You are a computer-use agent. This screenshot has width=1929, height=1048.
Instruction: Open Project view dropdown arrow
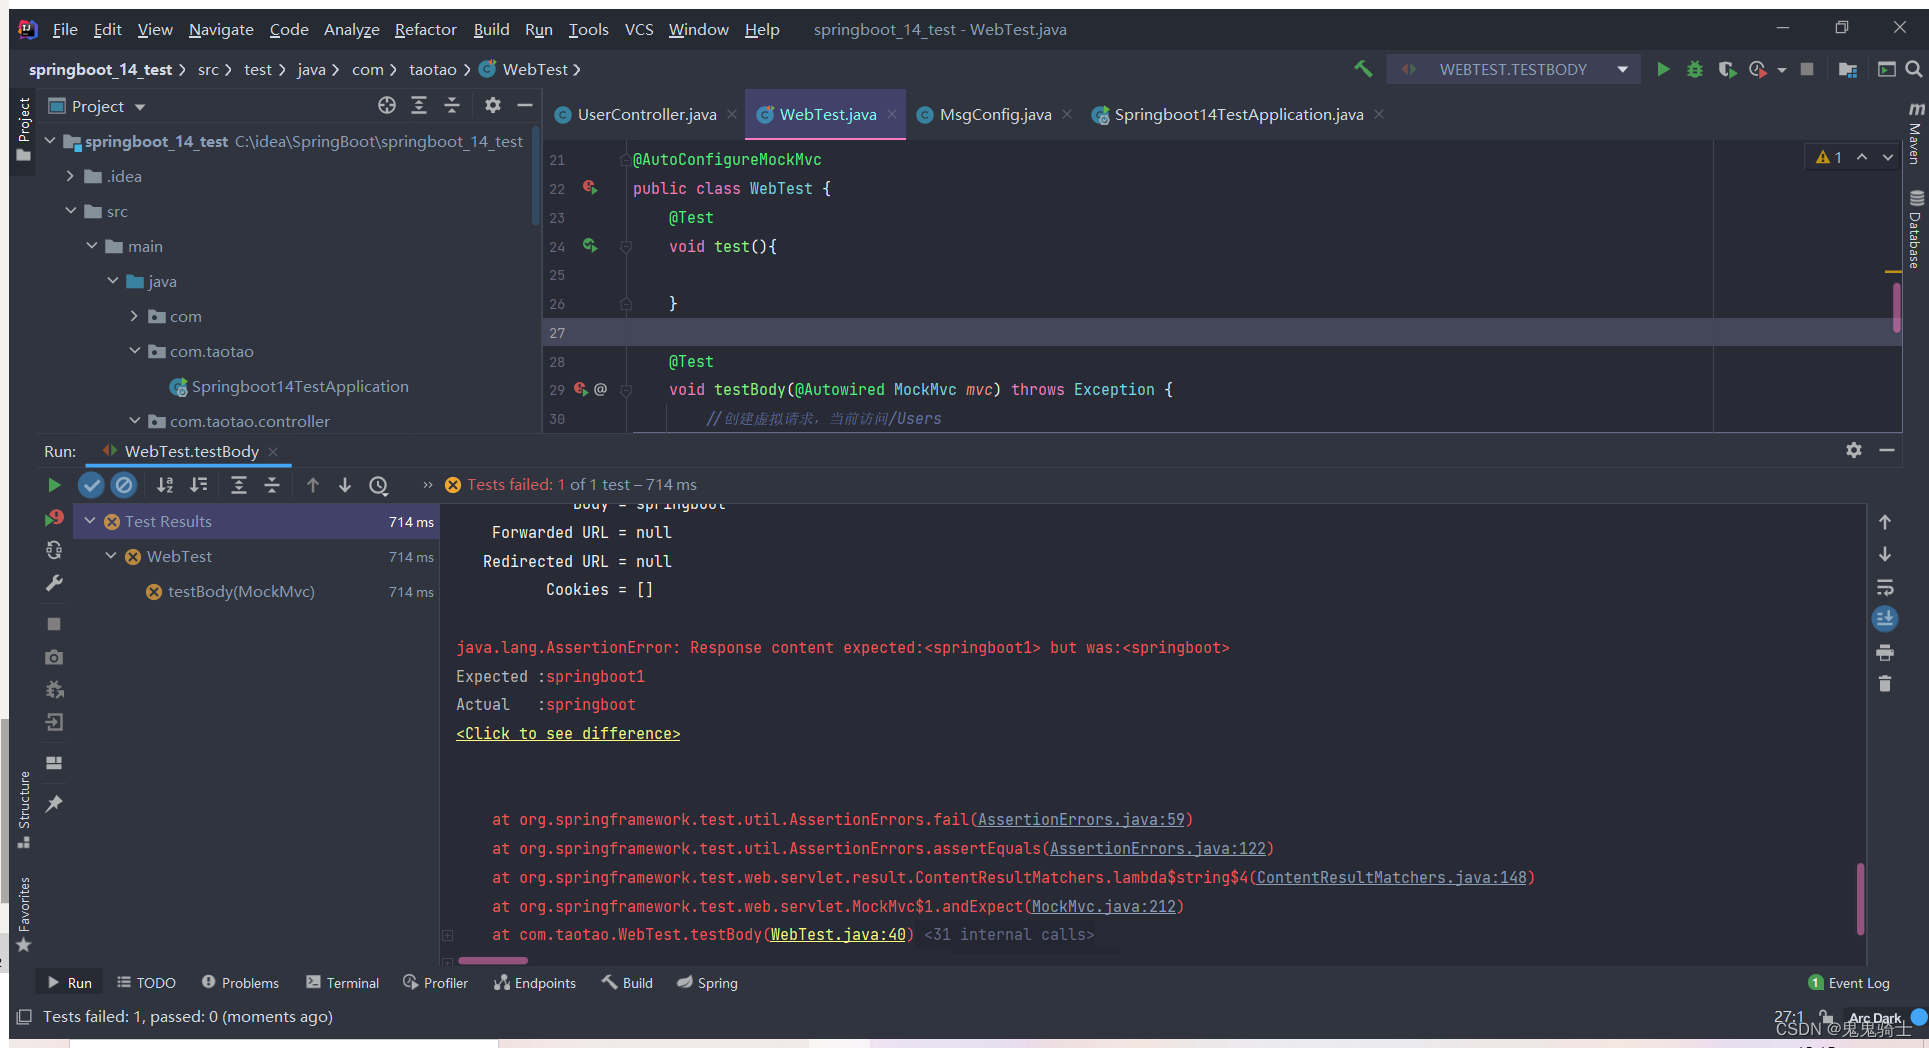click(x=140, y=106)
